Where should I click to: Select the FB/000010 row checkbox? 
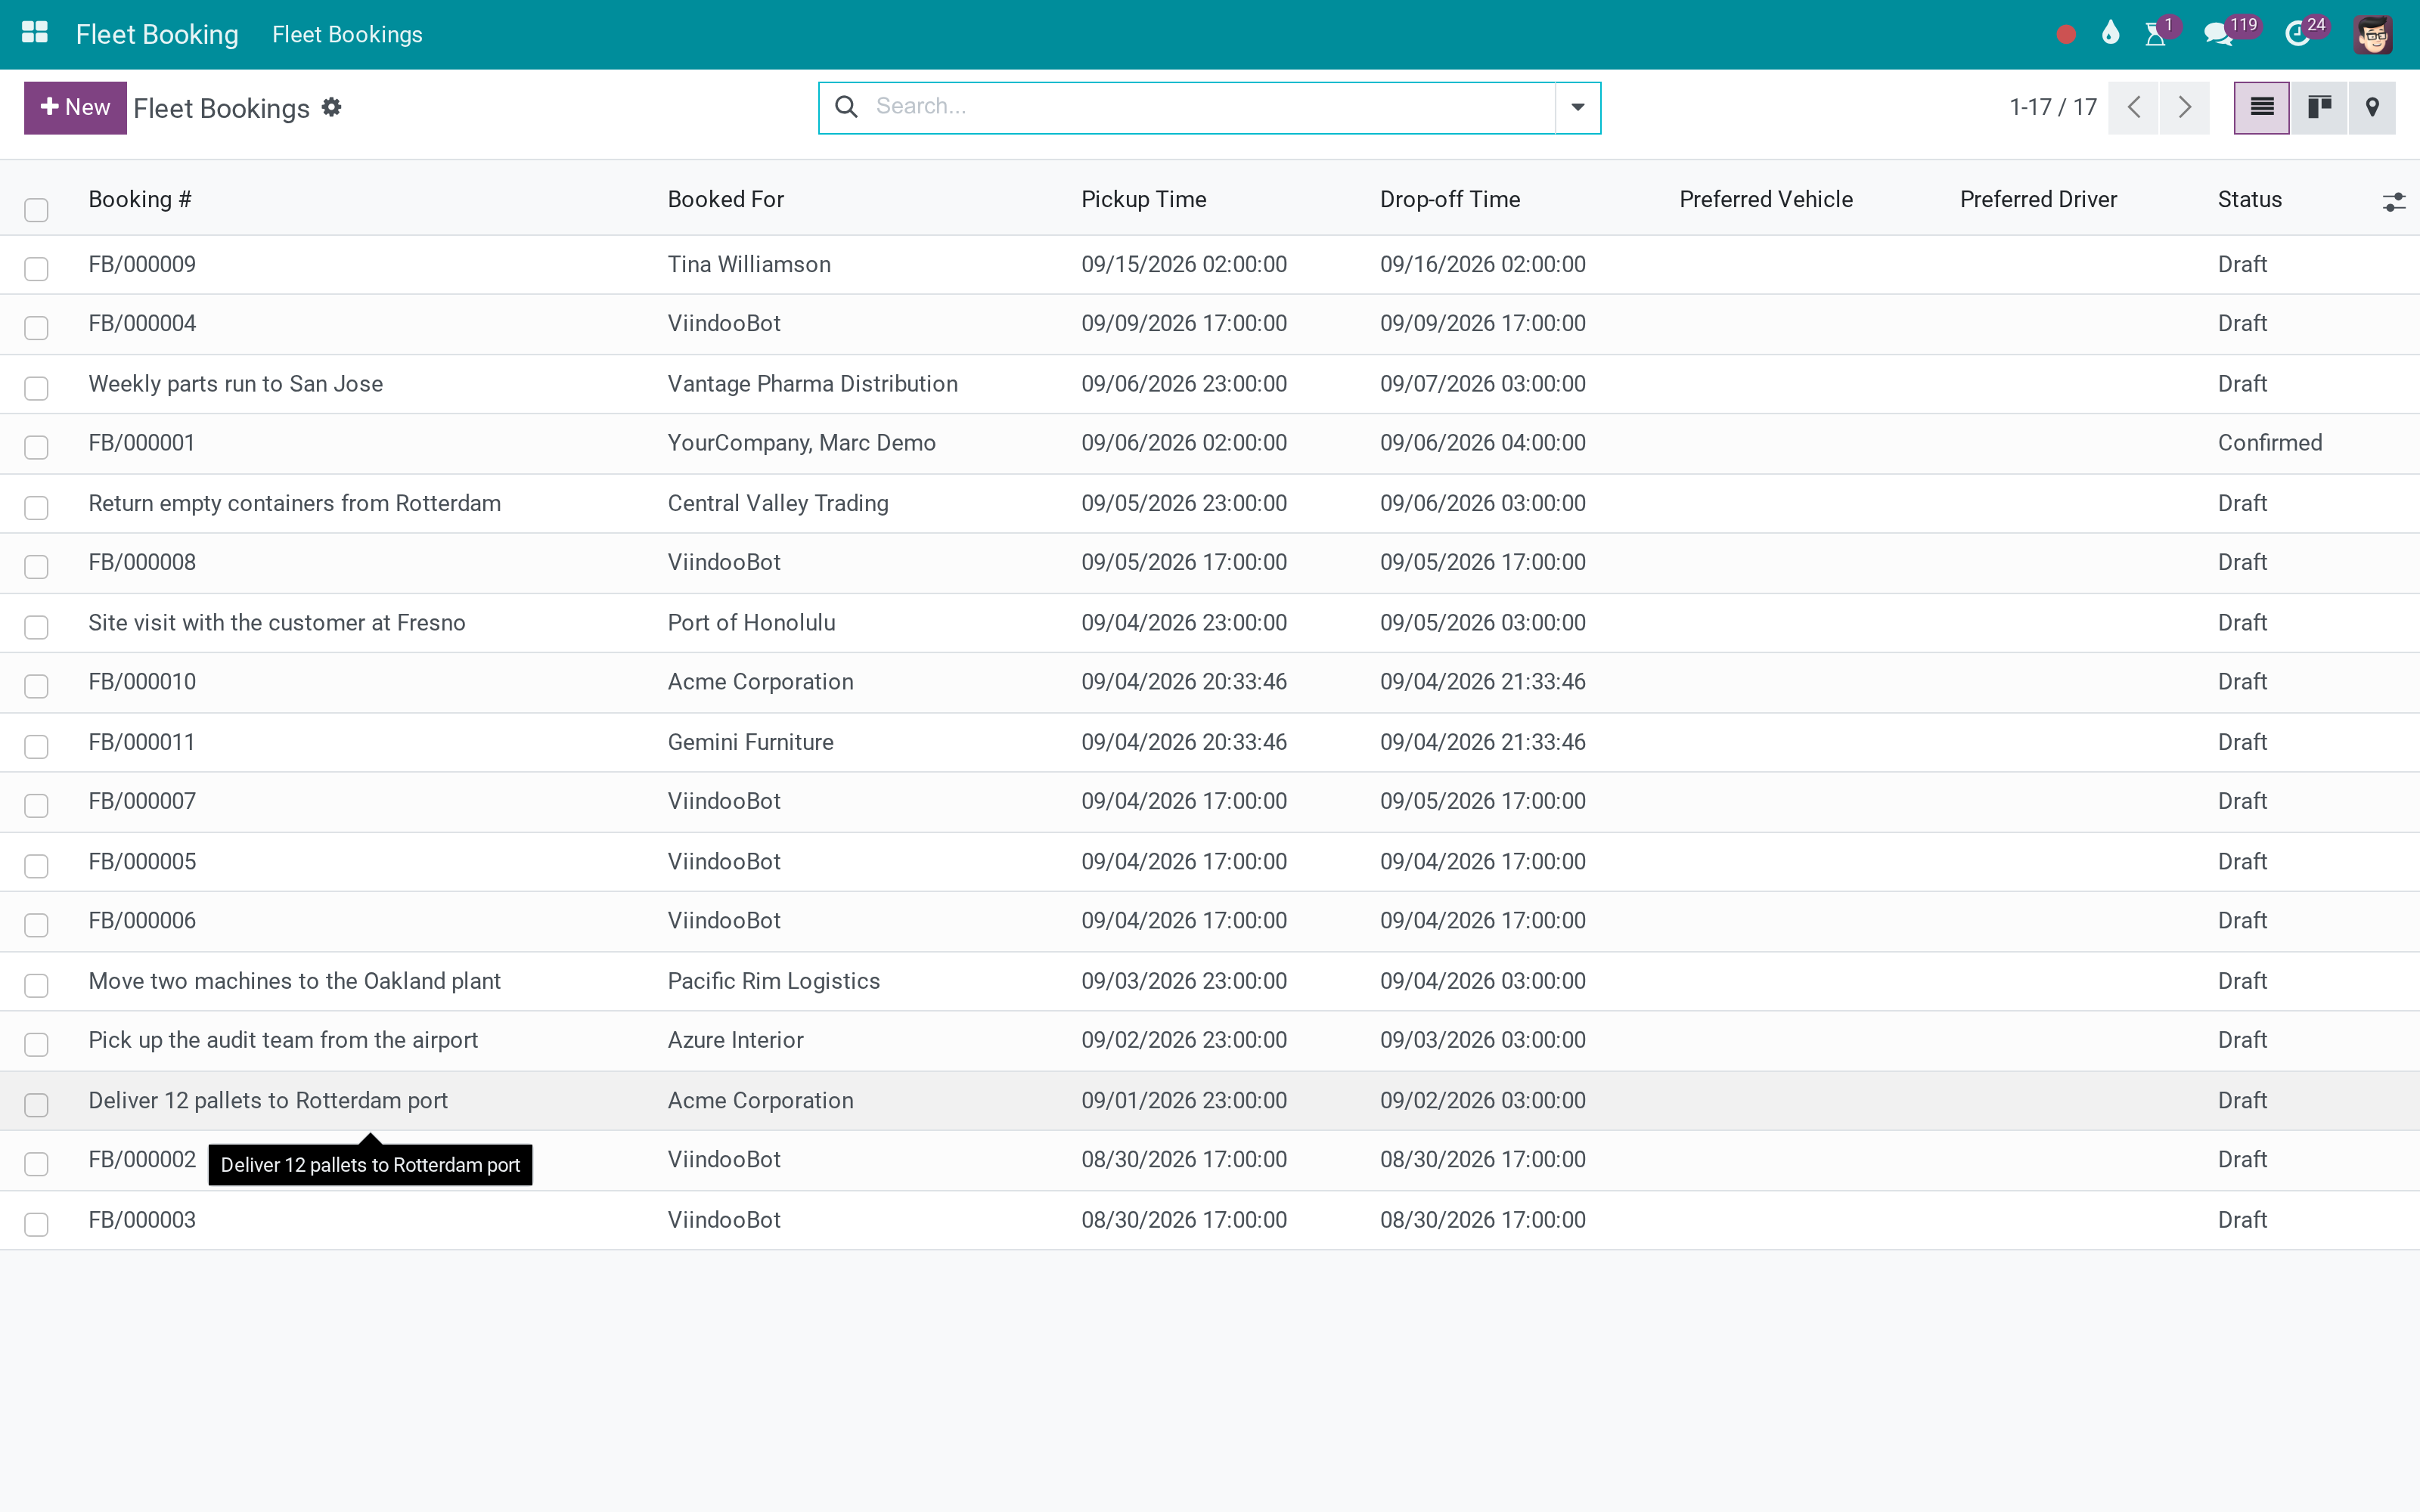click(36, 686)
